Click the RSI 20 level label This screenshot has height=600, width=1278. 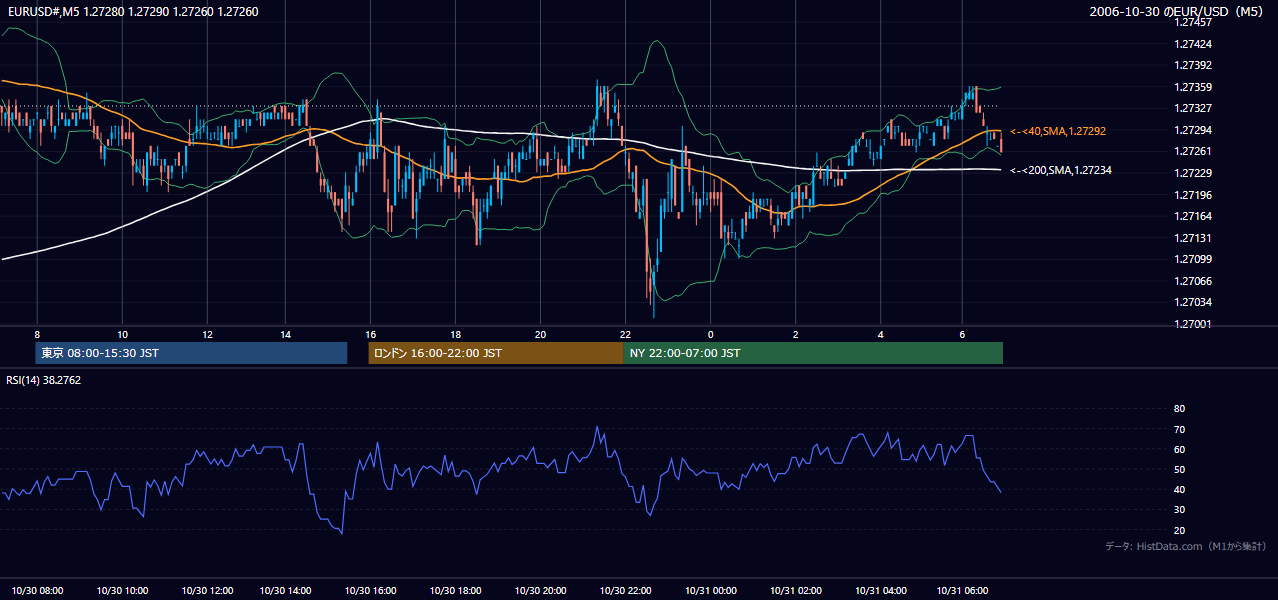pyautogui.click(x=1179, y=530)
